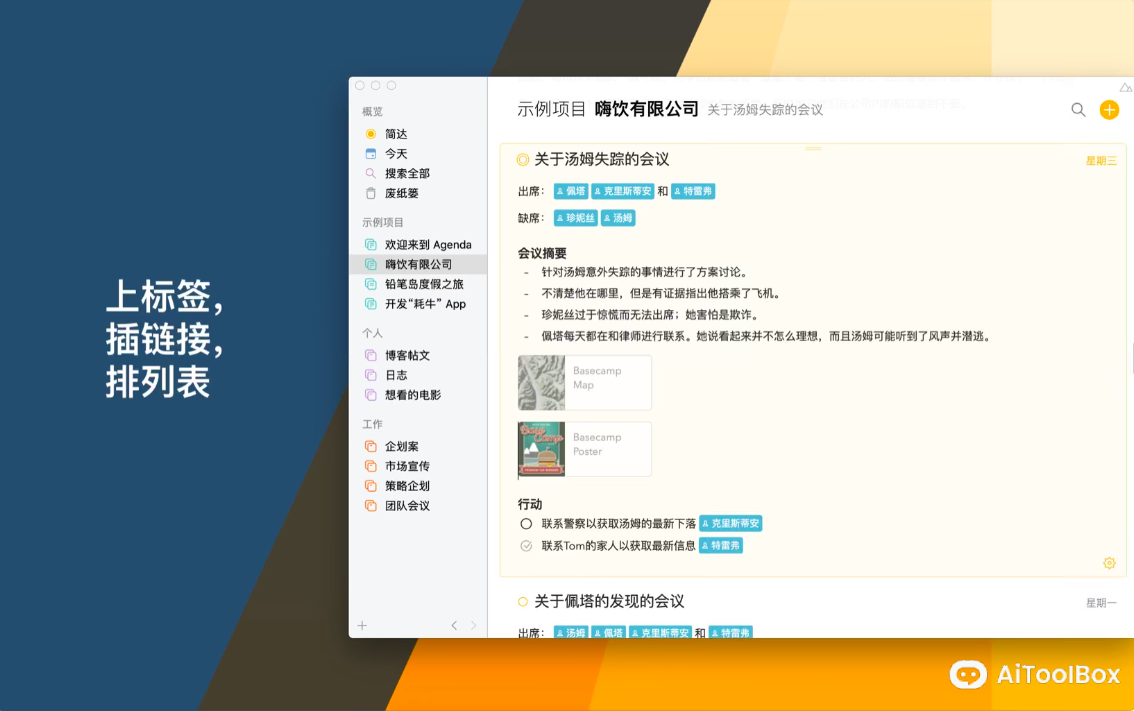Collapse the note using the top grab handle

point(813,146)
